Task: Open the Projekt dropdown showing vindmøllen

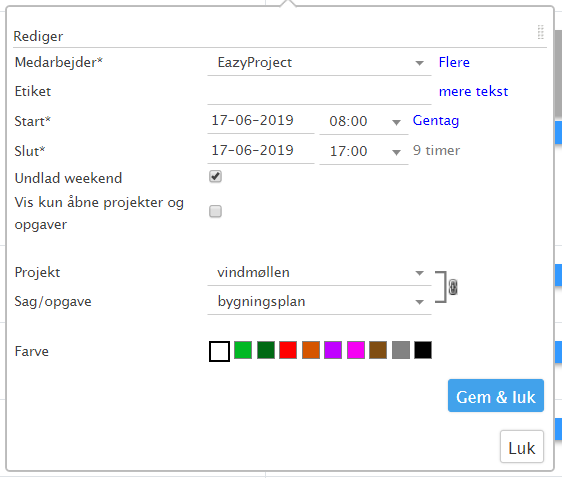Action: point(319,273)
